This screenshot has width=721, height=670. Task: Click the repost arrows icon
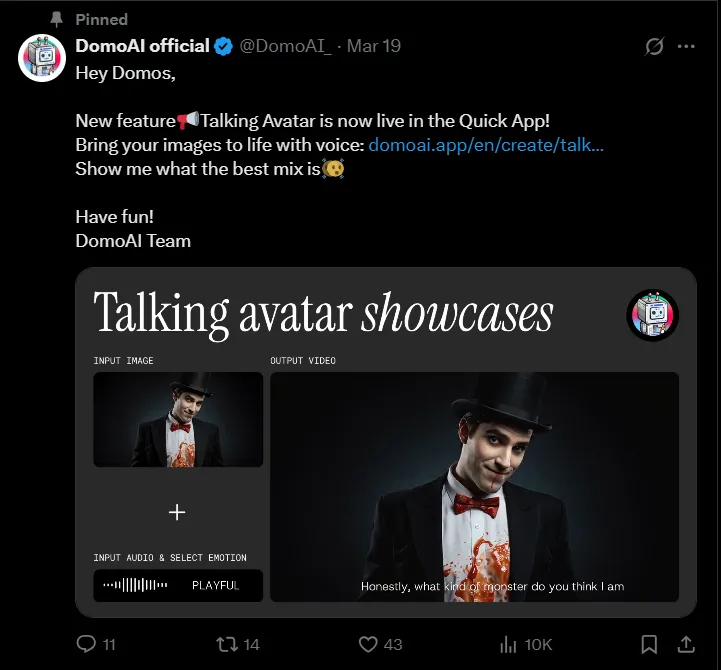tap(227, 644)
